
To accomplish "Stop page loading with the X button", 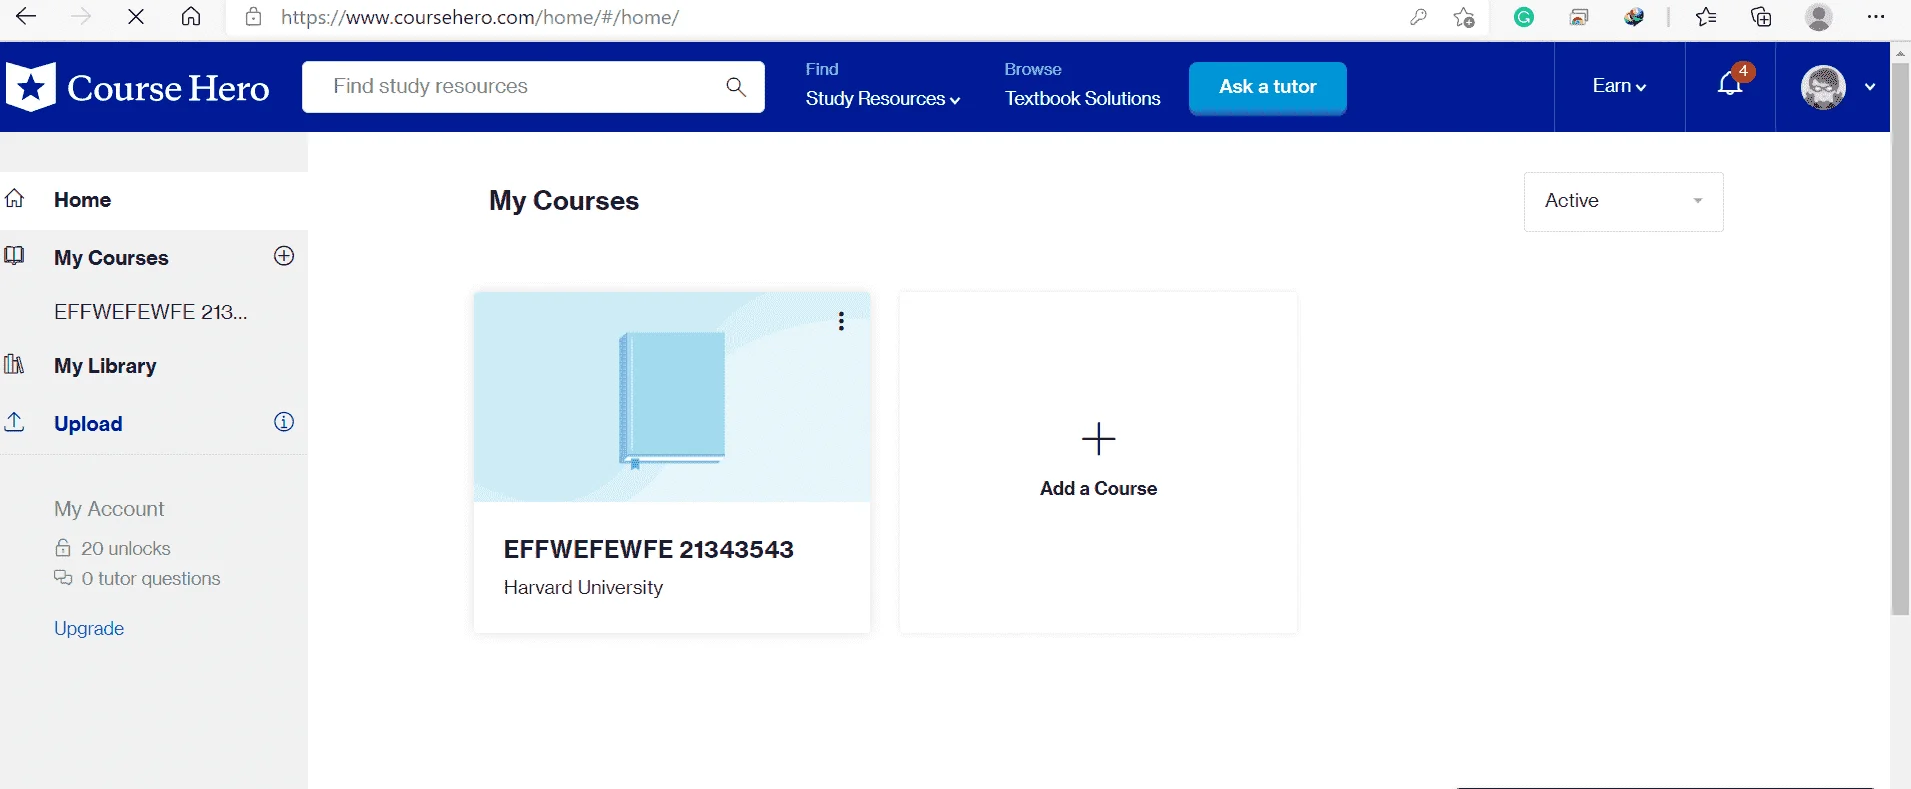I will pos(136,17).
